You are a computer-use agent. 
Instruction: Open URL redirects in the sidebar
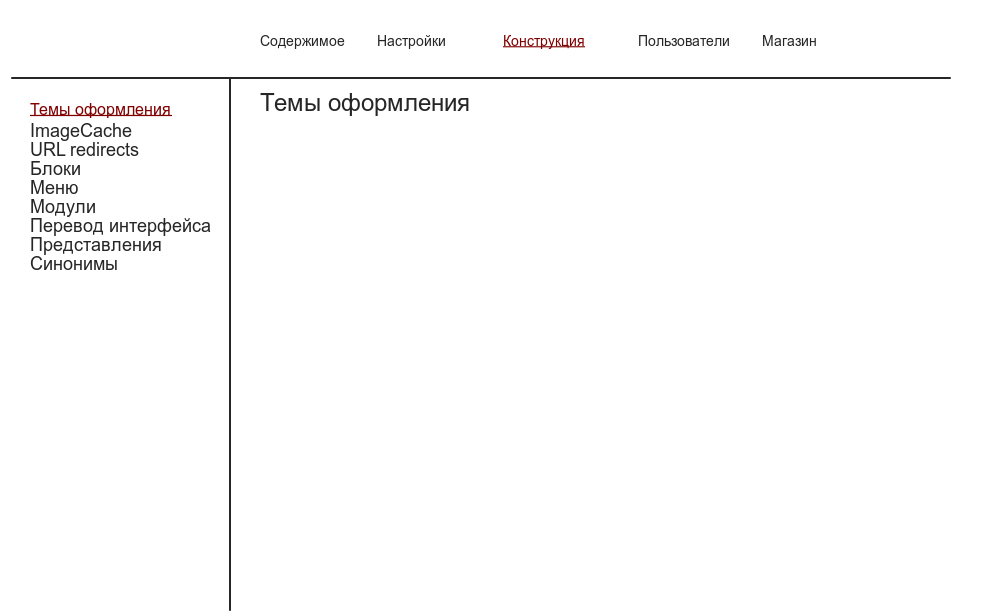[84, 150]
